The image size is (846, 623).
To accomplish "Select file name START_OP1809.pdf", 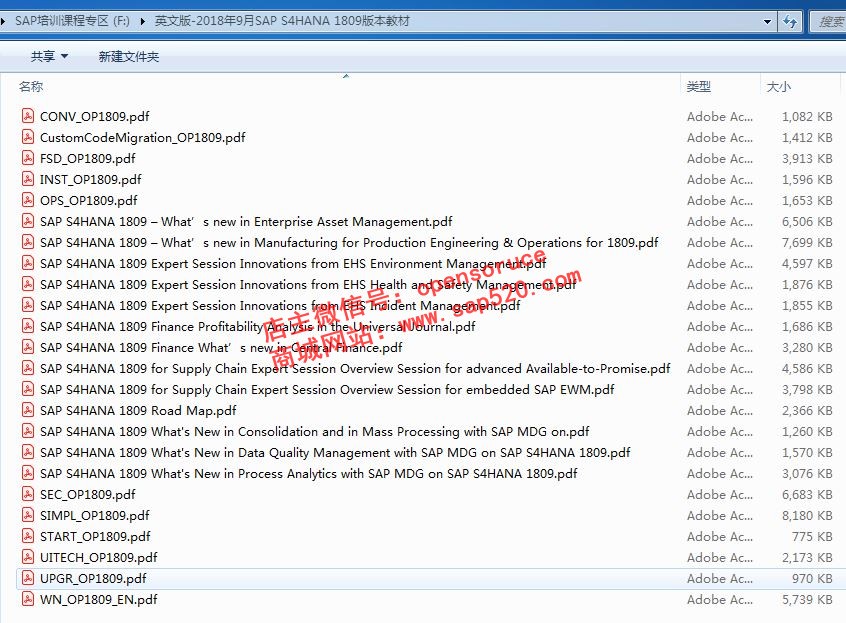I will pos(95,537).
